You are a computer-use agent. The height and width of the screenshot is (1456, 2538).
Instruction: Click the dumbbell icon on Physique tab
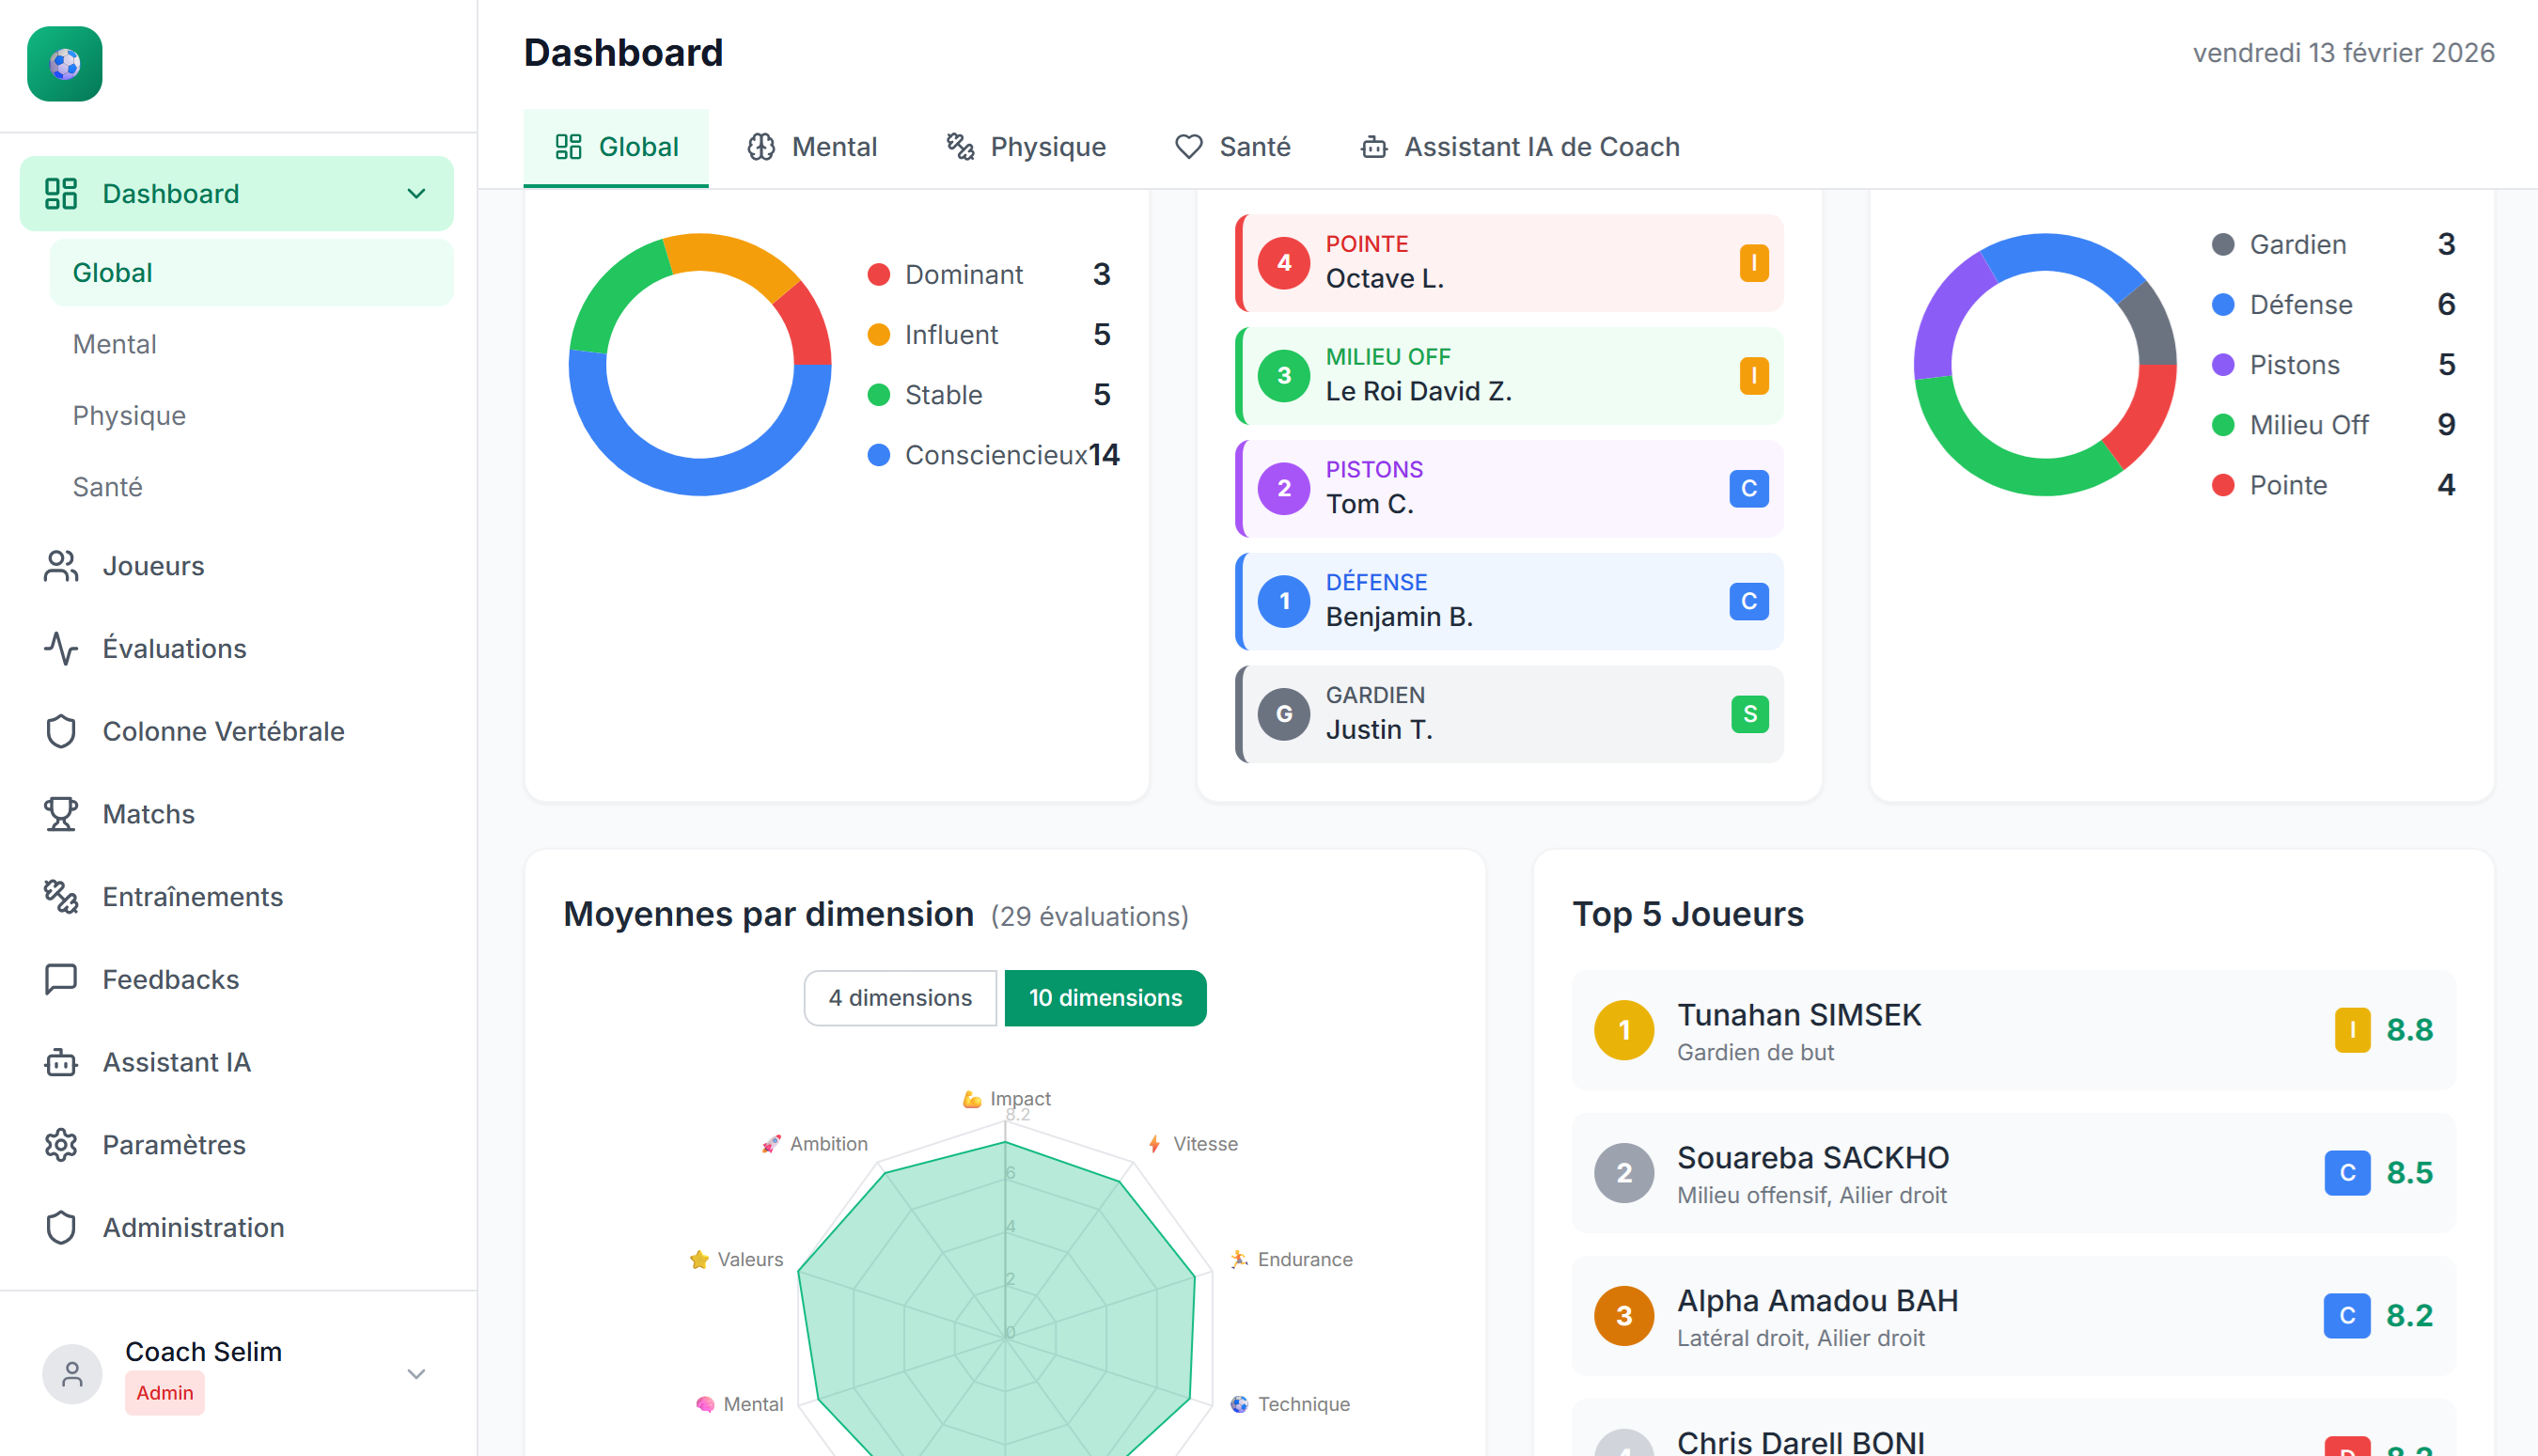point(961,147)
